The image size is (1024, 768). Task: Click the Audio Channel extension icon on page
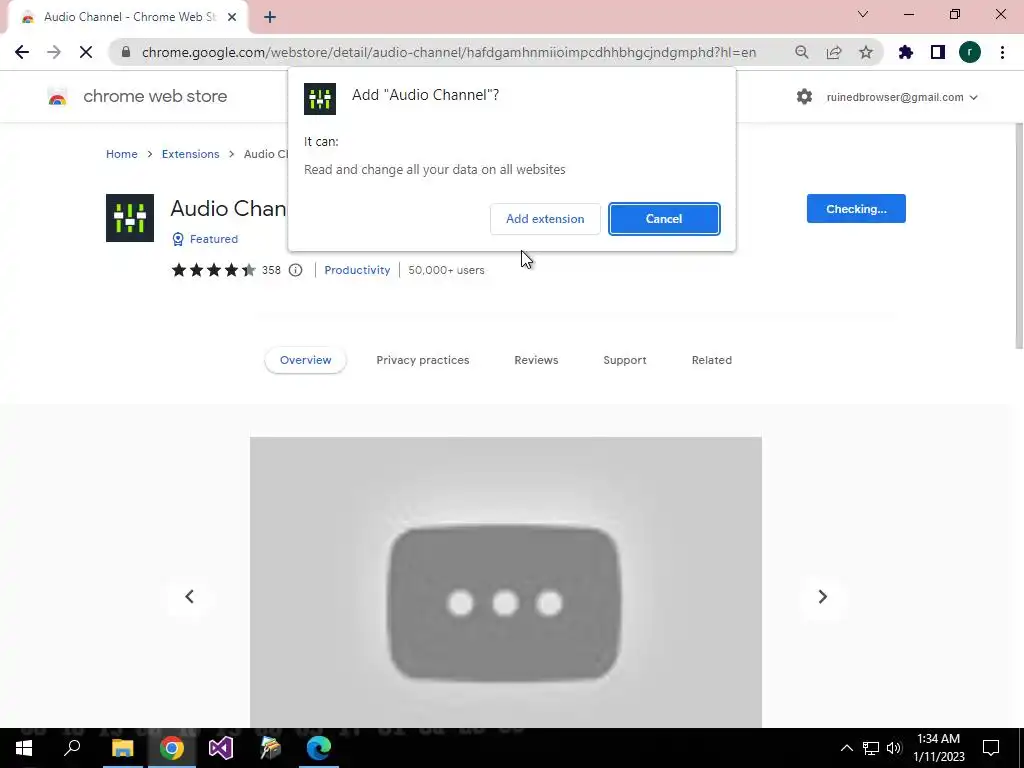(130, 217)
